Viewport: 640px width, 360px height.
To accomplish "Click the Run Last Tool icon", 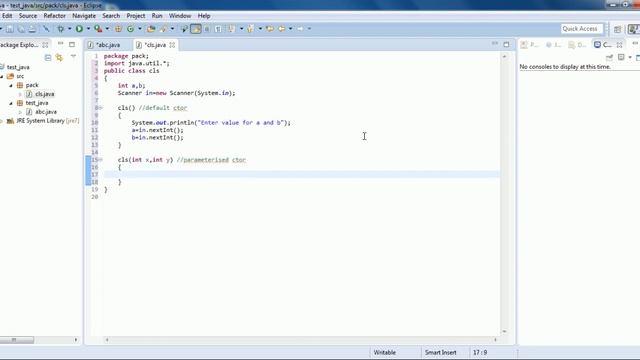I will [98, 29].
